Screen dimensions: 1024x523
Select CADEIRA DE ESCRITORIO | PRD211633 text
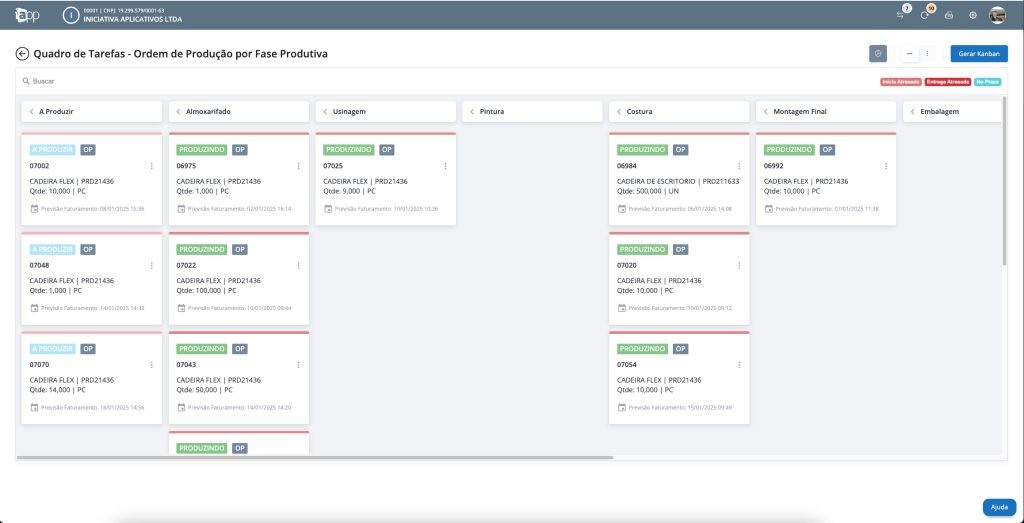[678, 182]
